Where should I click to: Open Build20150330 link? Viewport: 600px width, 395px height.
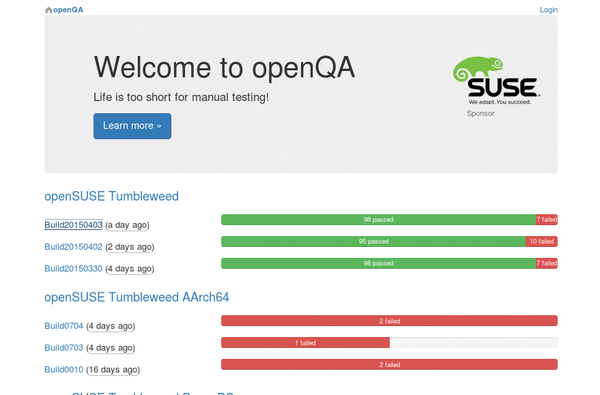click(x=73, y=269)
